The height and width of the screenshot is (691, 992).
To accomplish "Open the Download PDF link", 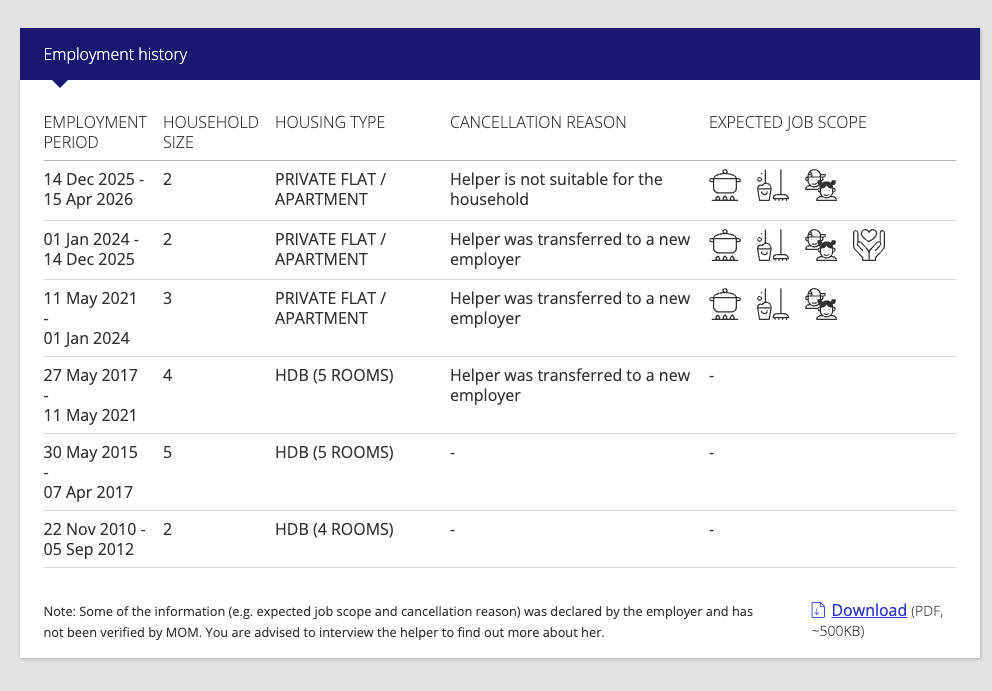I will point(869,611).
